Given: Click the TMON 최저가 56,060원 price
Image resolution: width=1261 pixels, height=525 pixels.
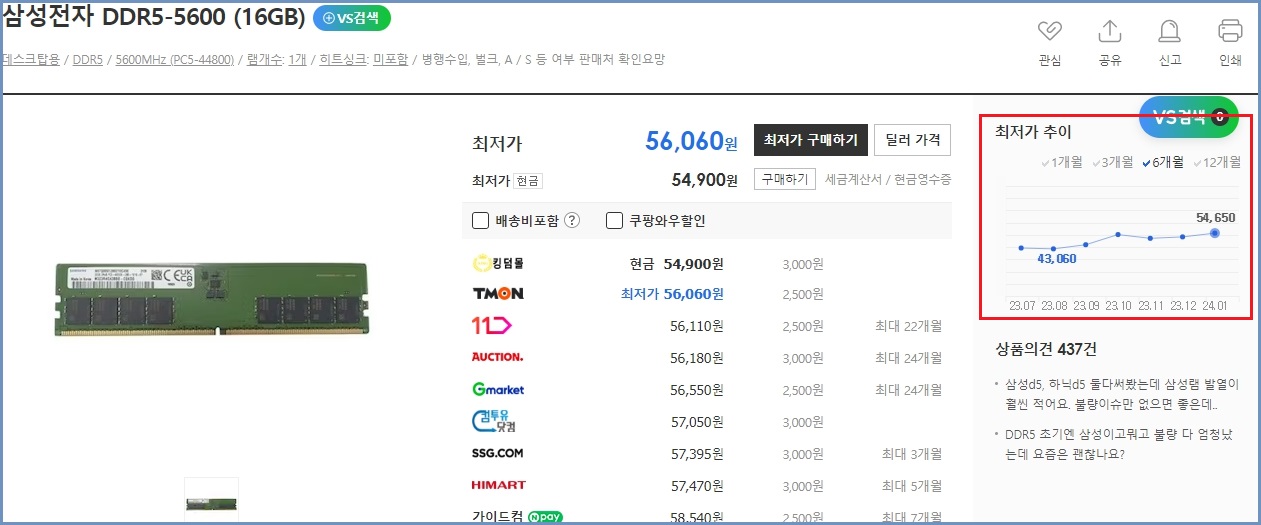Looking at the screenshot, I should [x=672, y=294].
